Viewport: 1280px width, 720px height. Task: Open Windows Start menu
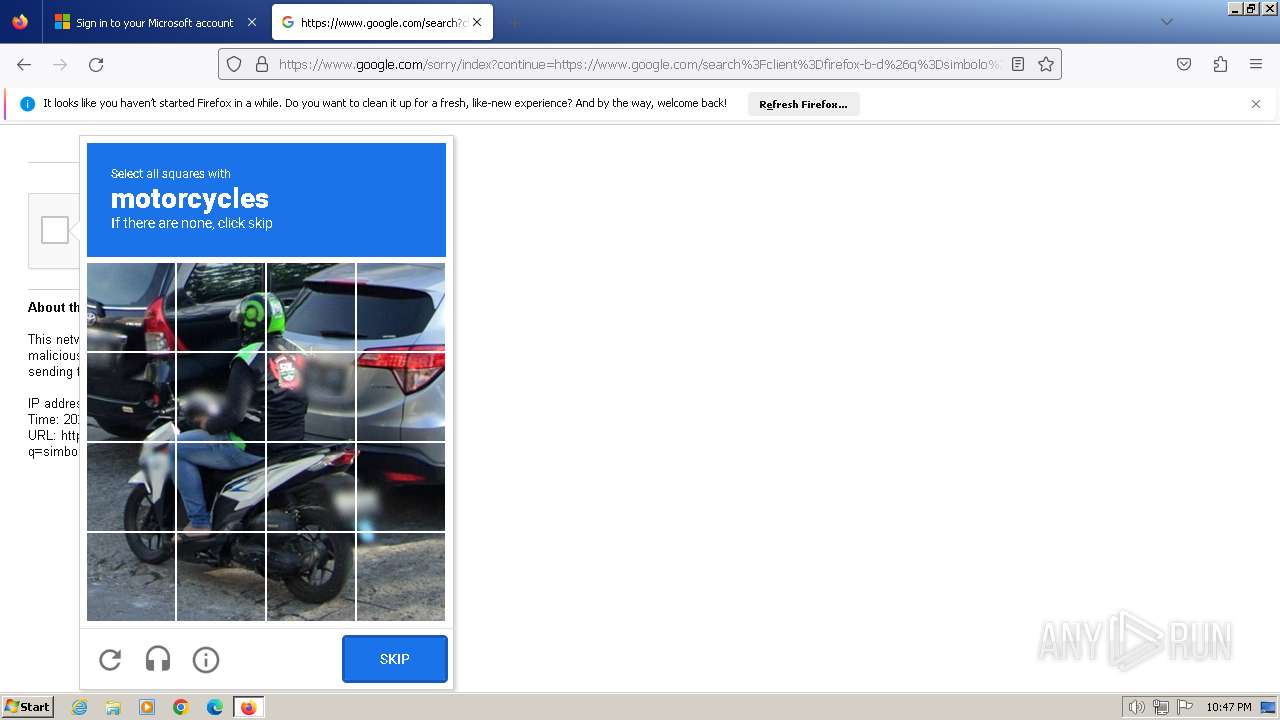(27, 707)
